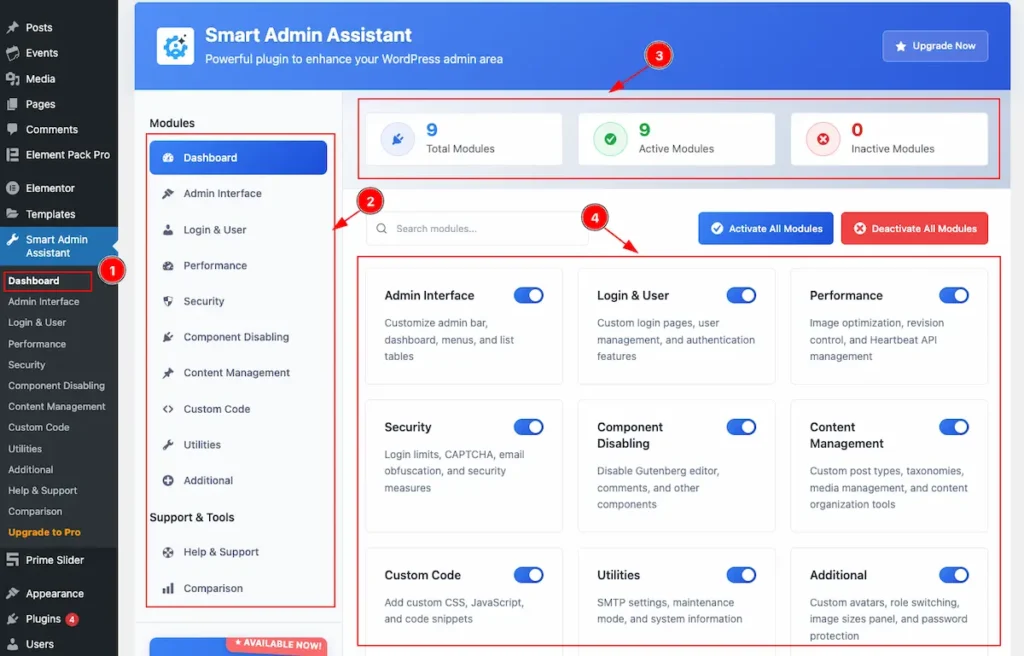Viewport: 1024px width, 656px height.
Task: Click the Additional plus icon in Modules panel
Action: pos(168,480)
